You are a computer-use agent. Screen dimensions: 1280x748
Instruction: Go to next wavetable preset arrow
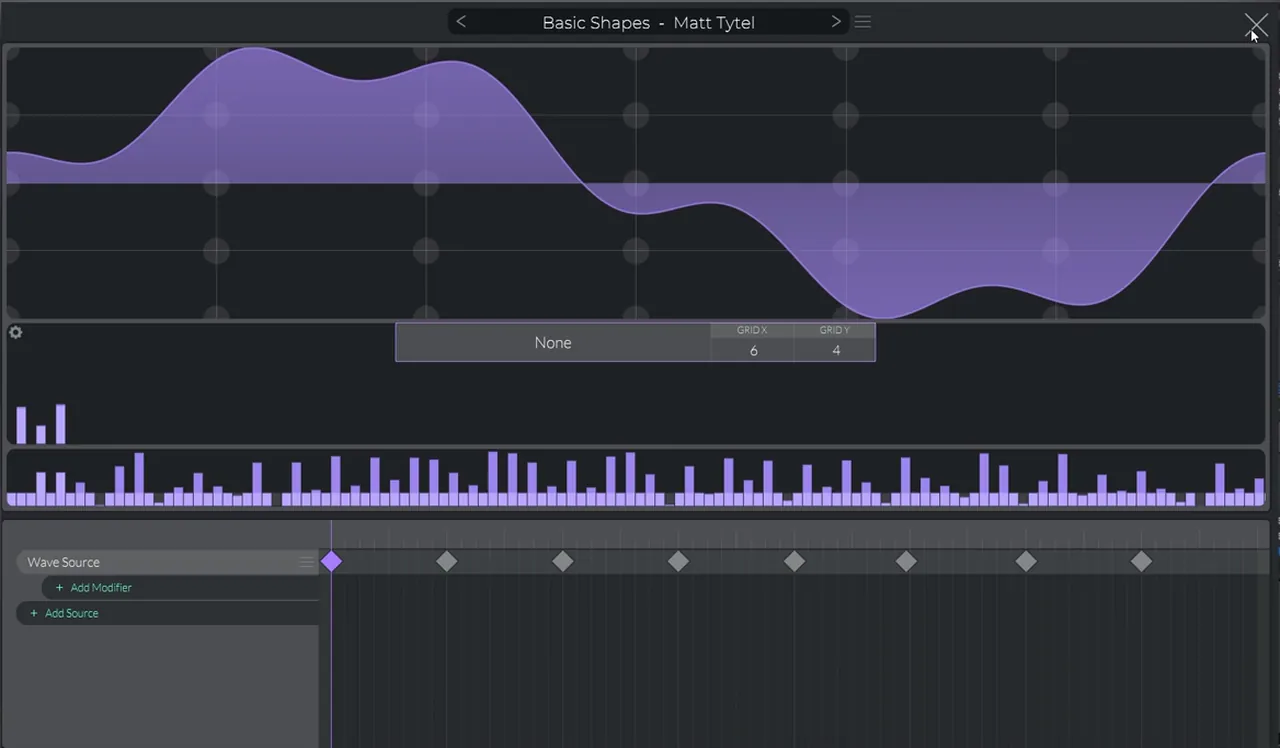click(x=836, y=21)
